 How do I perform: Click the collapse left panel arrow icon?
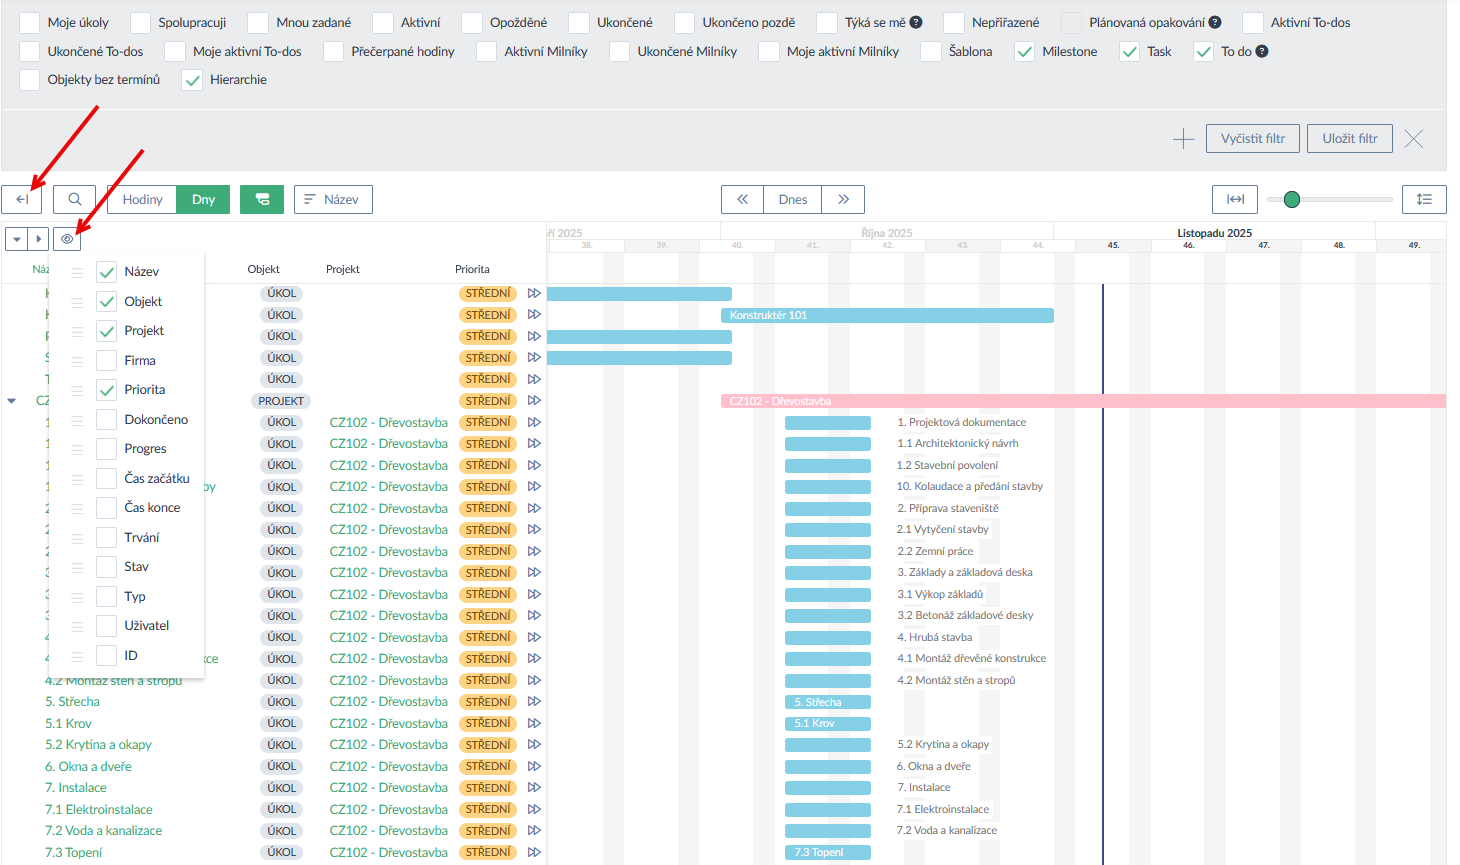click(x=21, y=199)
